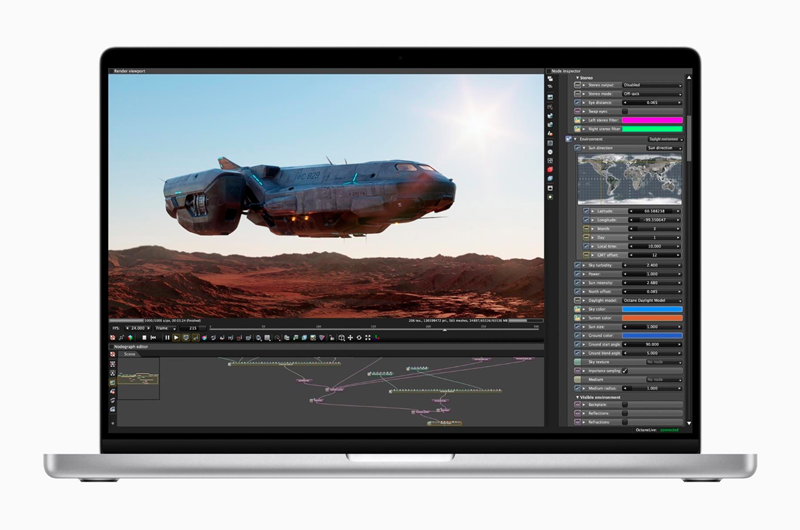Click the frame number input field
The image size is (800, 530).
pyautogui.click(x=193, y=329)
